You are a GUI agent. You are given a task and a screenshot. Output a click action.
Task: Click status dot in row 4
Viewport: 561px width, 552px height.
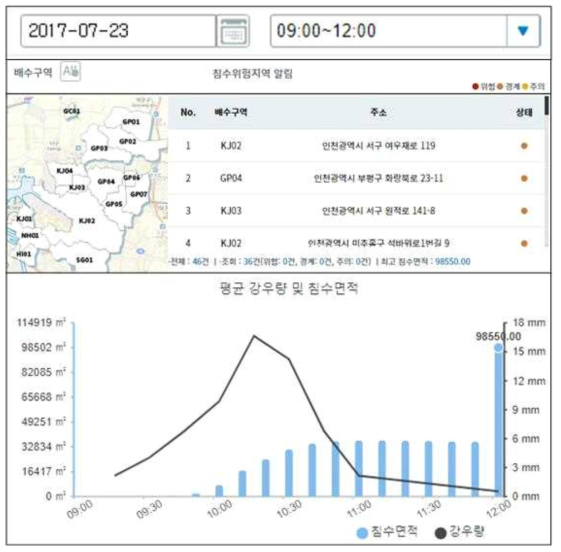coord(524,244)
